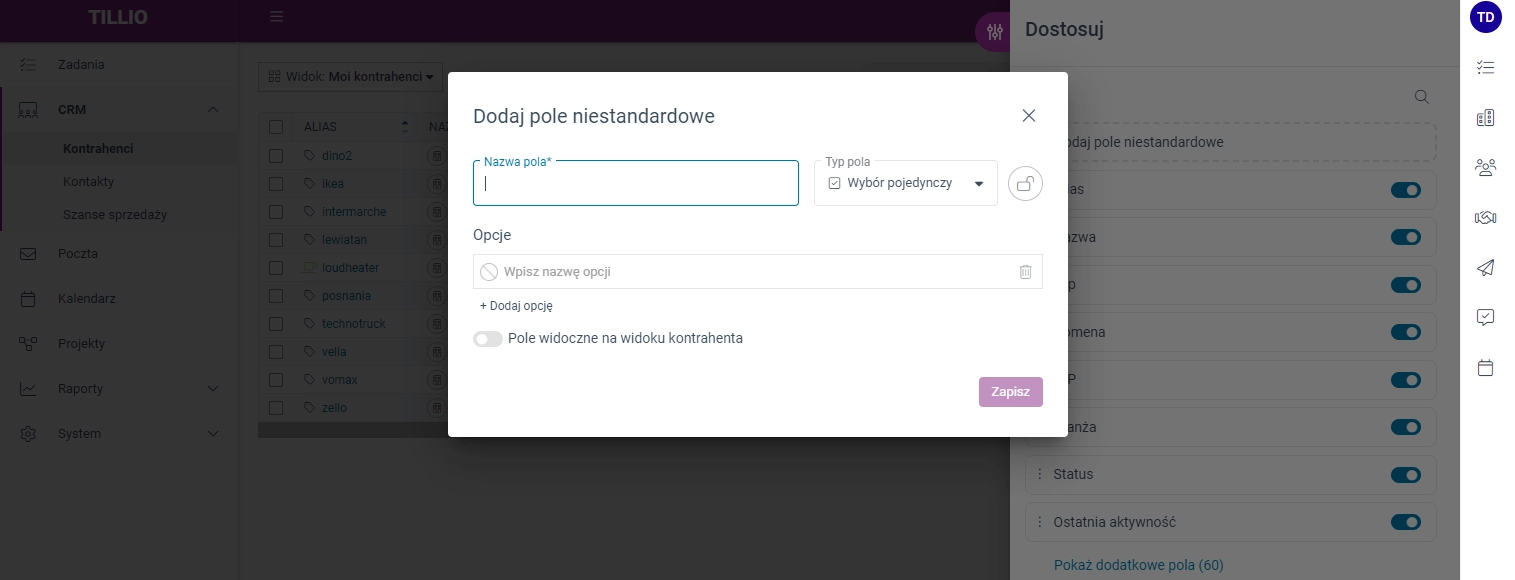Open the calendar icon in right rail
This screenshot has height=580, width=1515.
[1486, 368]
